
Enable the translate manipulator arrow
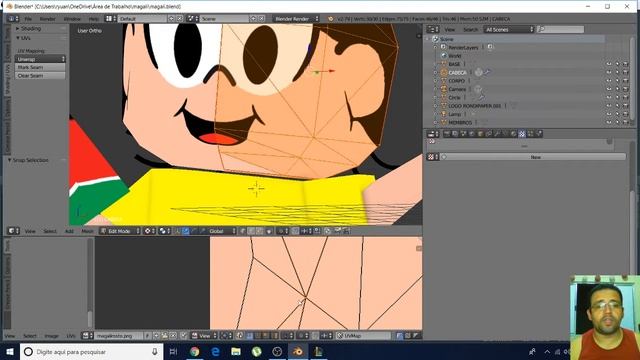coord(186,231)
